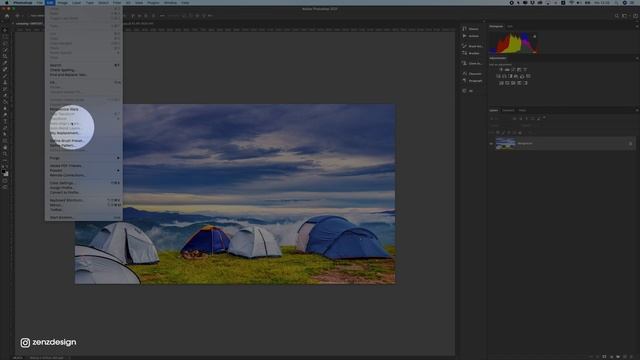The image size is (640, 360).
Task: Select the Rectangular Marquee tool
Action: (x=5, y=37)
